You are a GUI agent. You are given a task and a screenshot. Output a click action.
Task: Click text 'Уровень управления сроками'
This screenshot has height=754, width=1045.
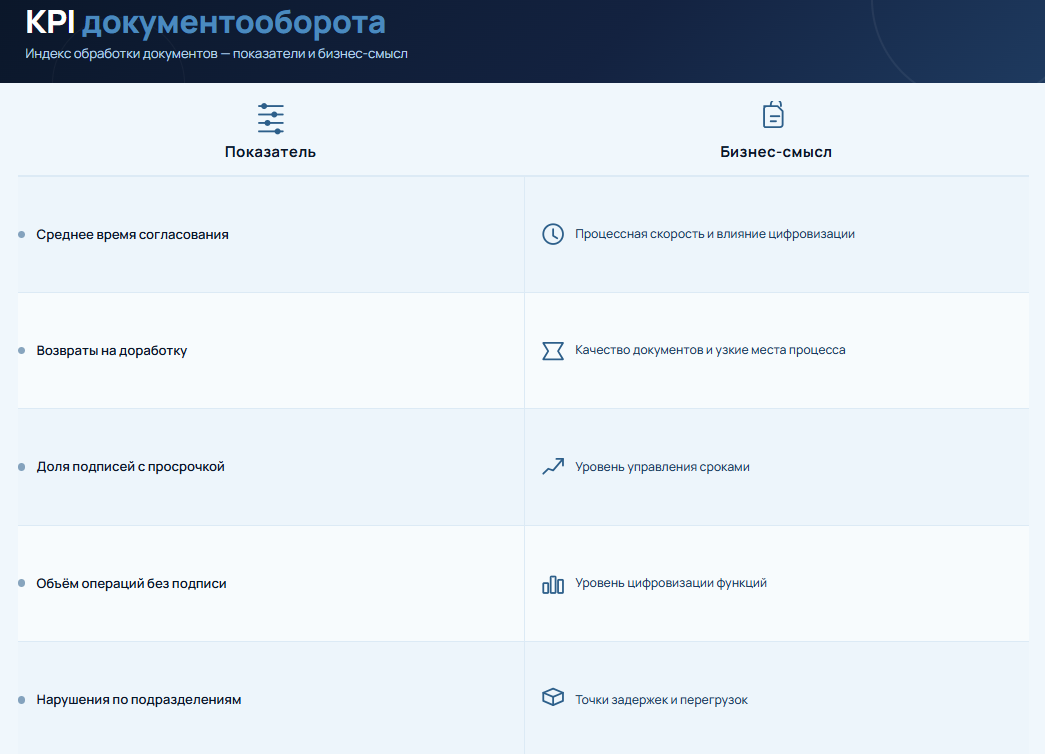662,467
